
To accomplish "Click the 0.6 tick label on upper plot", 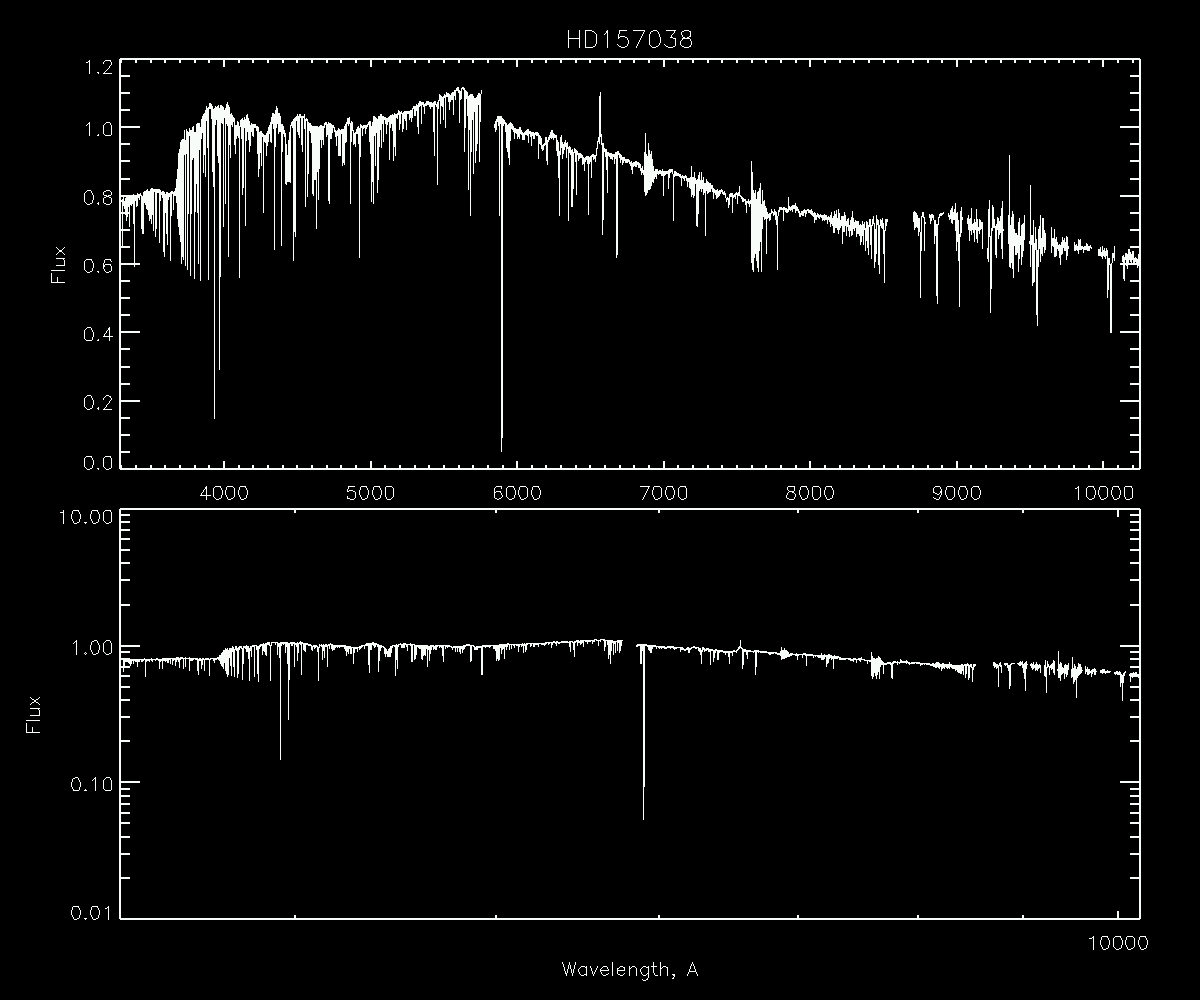I will coord(96,265).
